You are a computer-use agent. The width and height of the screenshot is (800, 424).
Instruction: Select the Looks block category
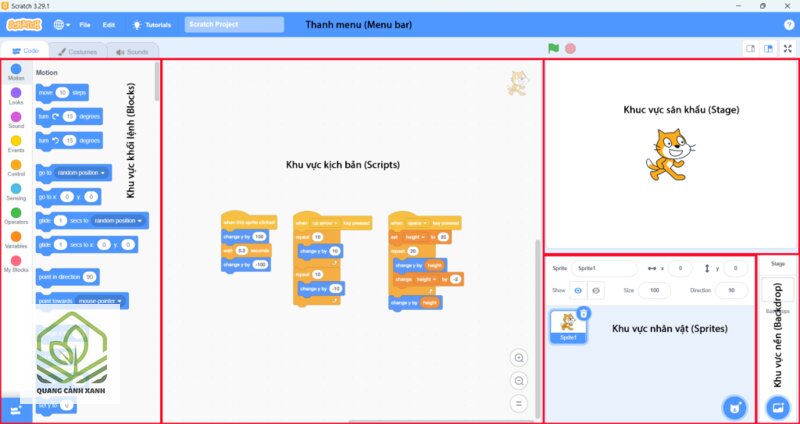16,96
